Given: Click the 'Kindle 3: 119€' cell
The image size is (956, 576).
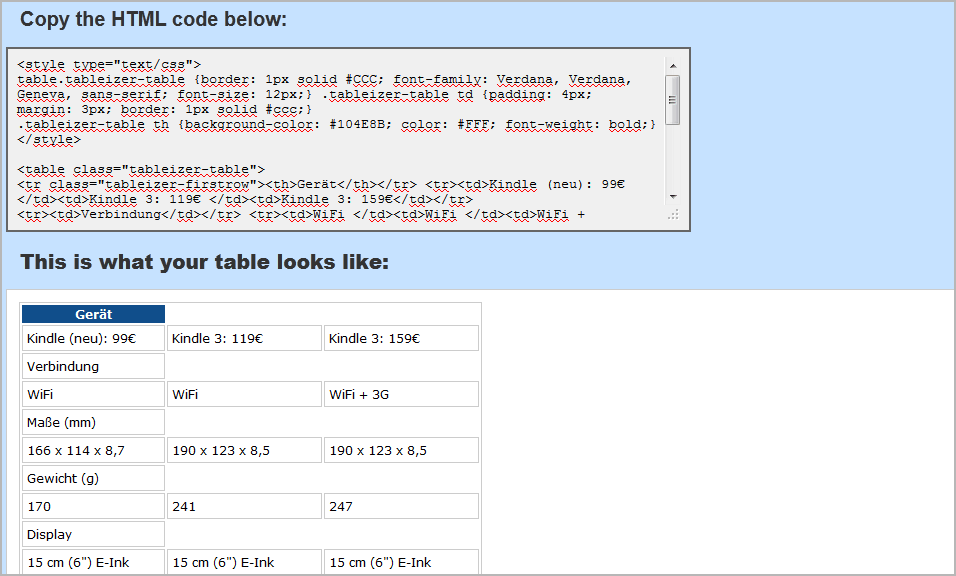Looking at the screenshot, I should coord(244,338).
